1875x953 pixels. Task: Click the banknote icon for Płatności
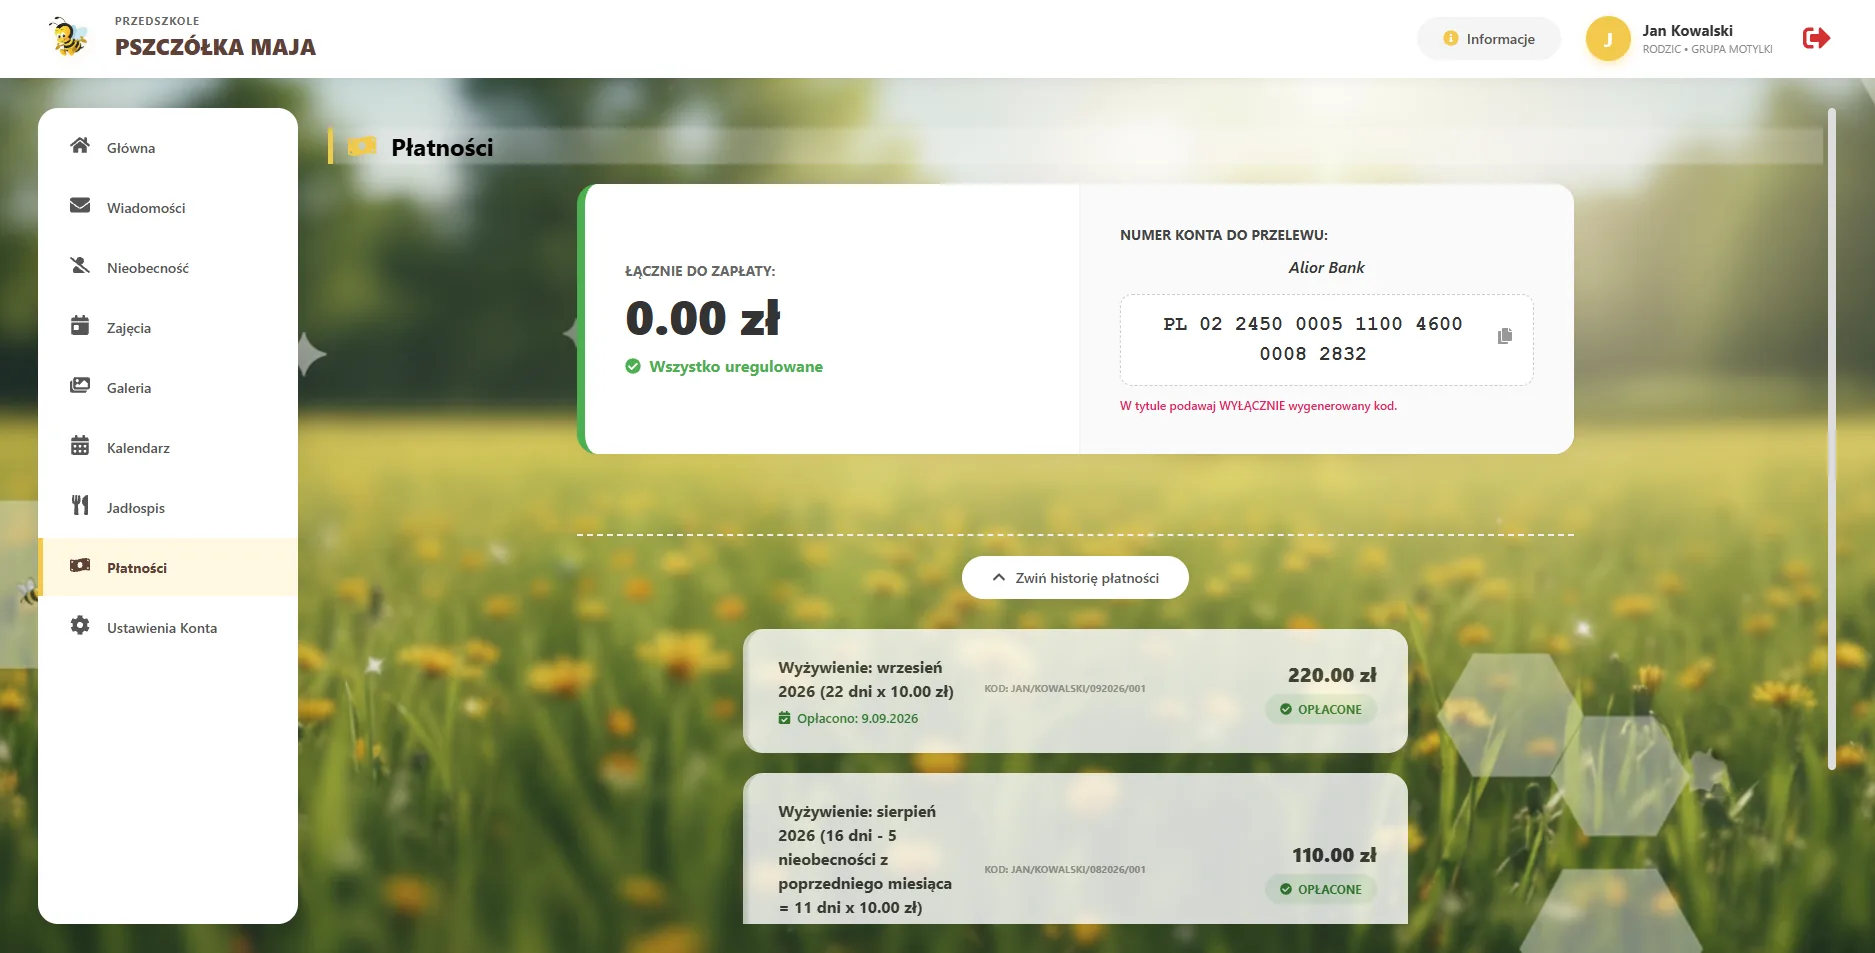click(x=80, y=566)
